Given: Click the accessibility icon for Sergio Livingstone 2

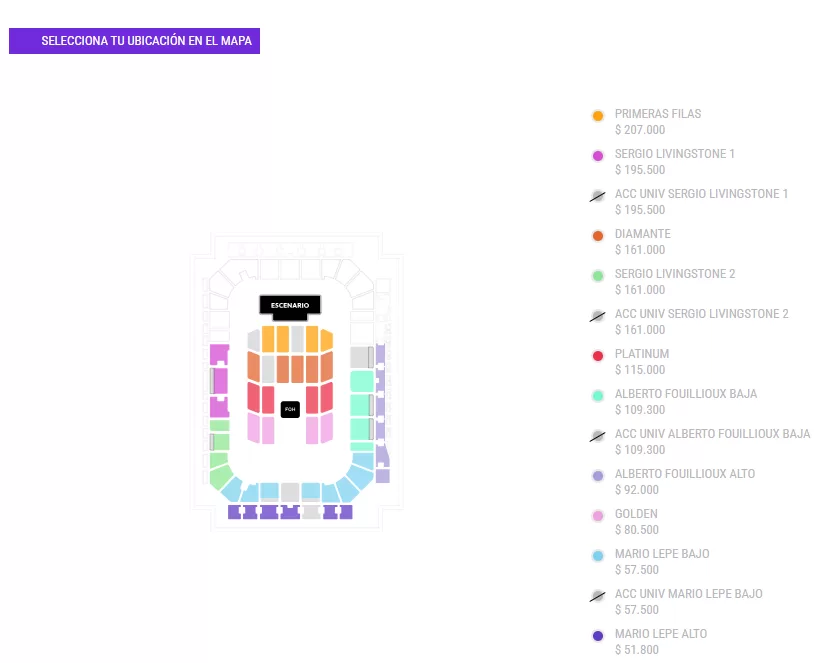Looking at the screenshot, I should tap(598, 316).
